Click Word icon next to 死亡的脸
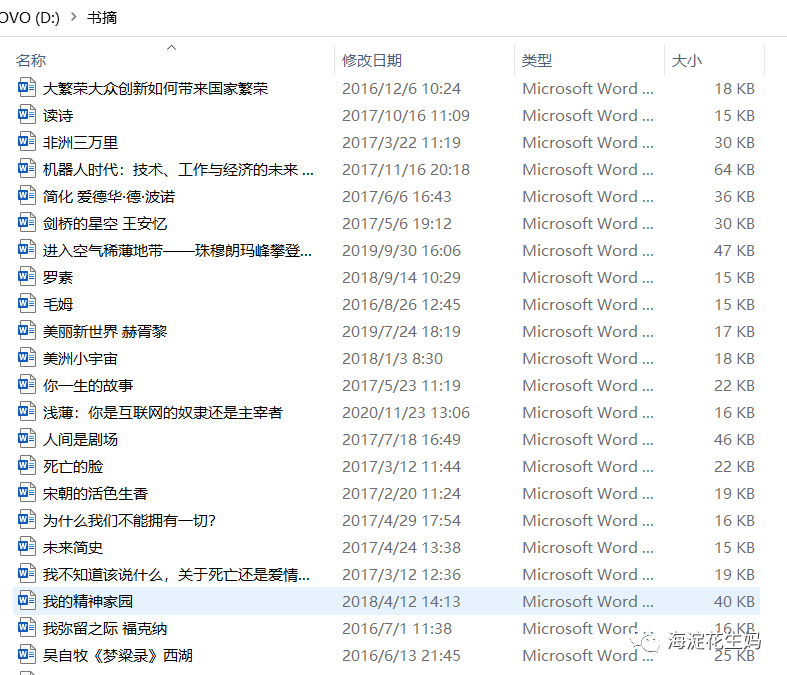Screen dimensions: 787x675 [x=27, y=466]
